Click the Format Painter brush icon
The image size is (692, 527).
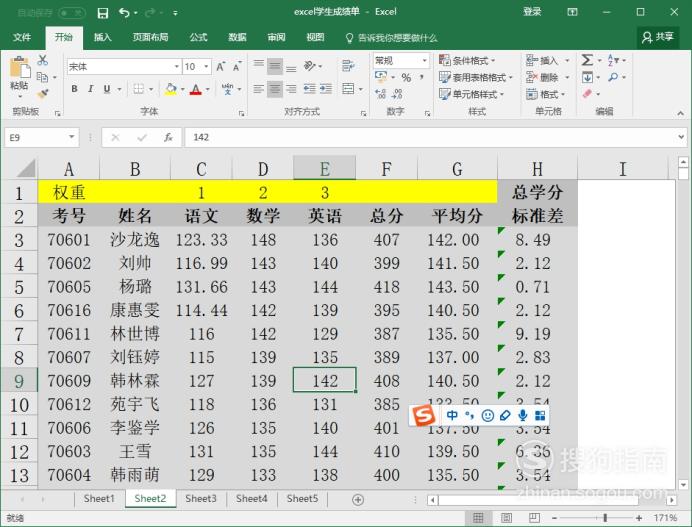(x=43, y=94)
